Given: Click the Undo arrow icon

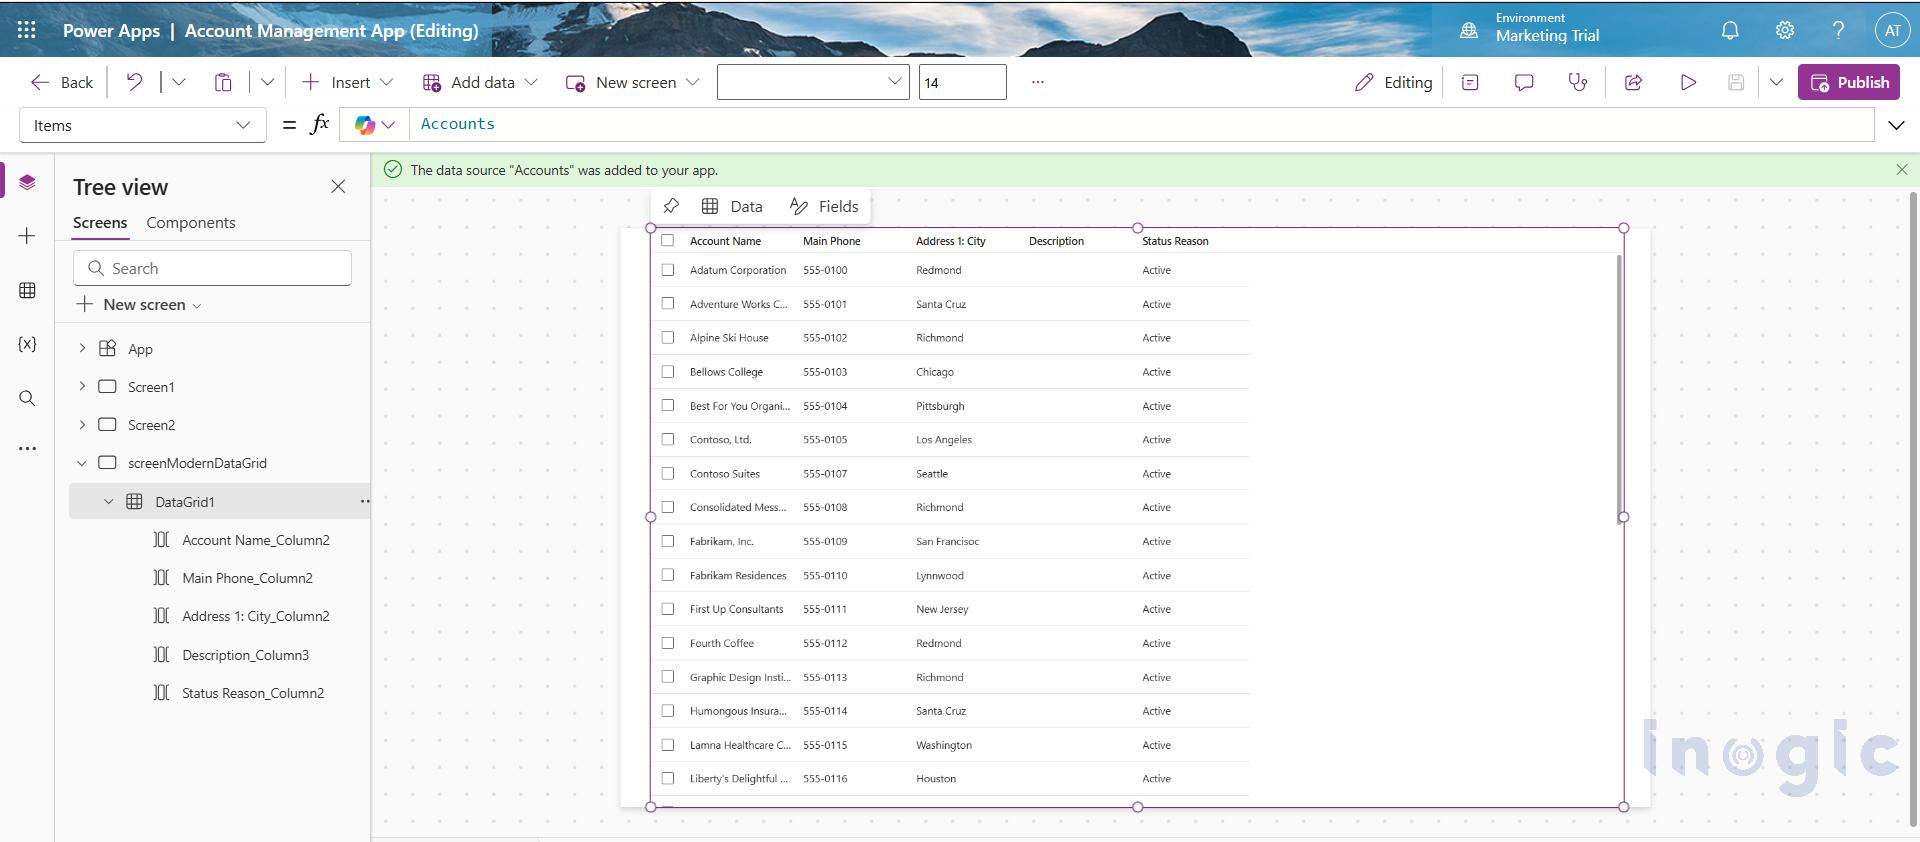Looking at the screenshot, I should pyautogui.click(x=134, y=82).
